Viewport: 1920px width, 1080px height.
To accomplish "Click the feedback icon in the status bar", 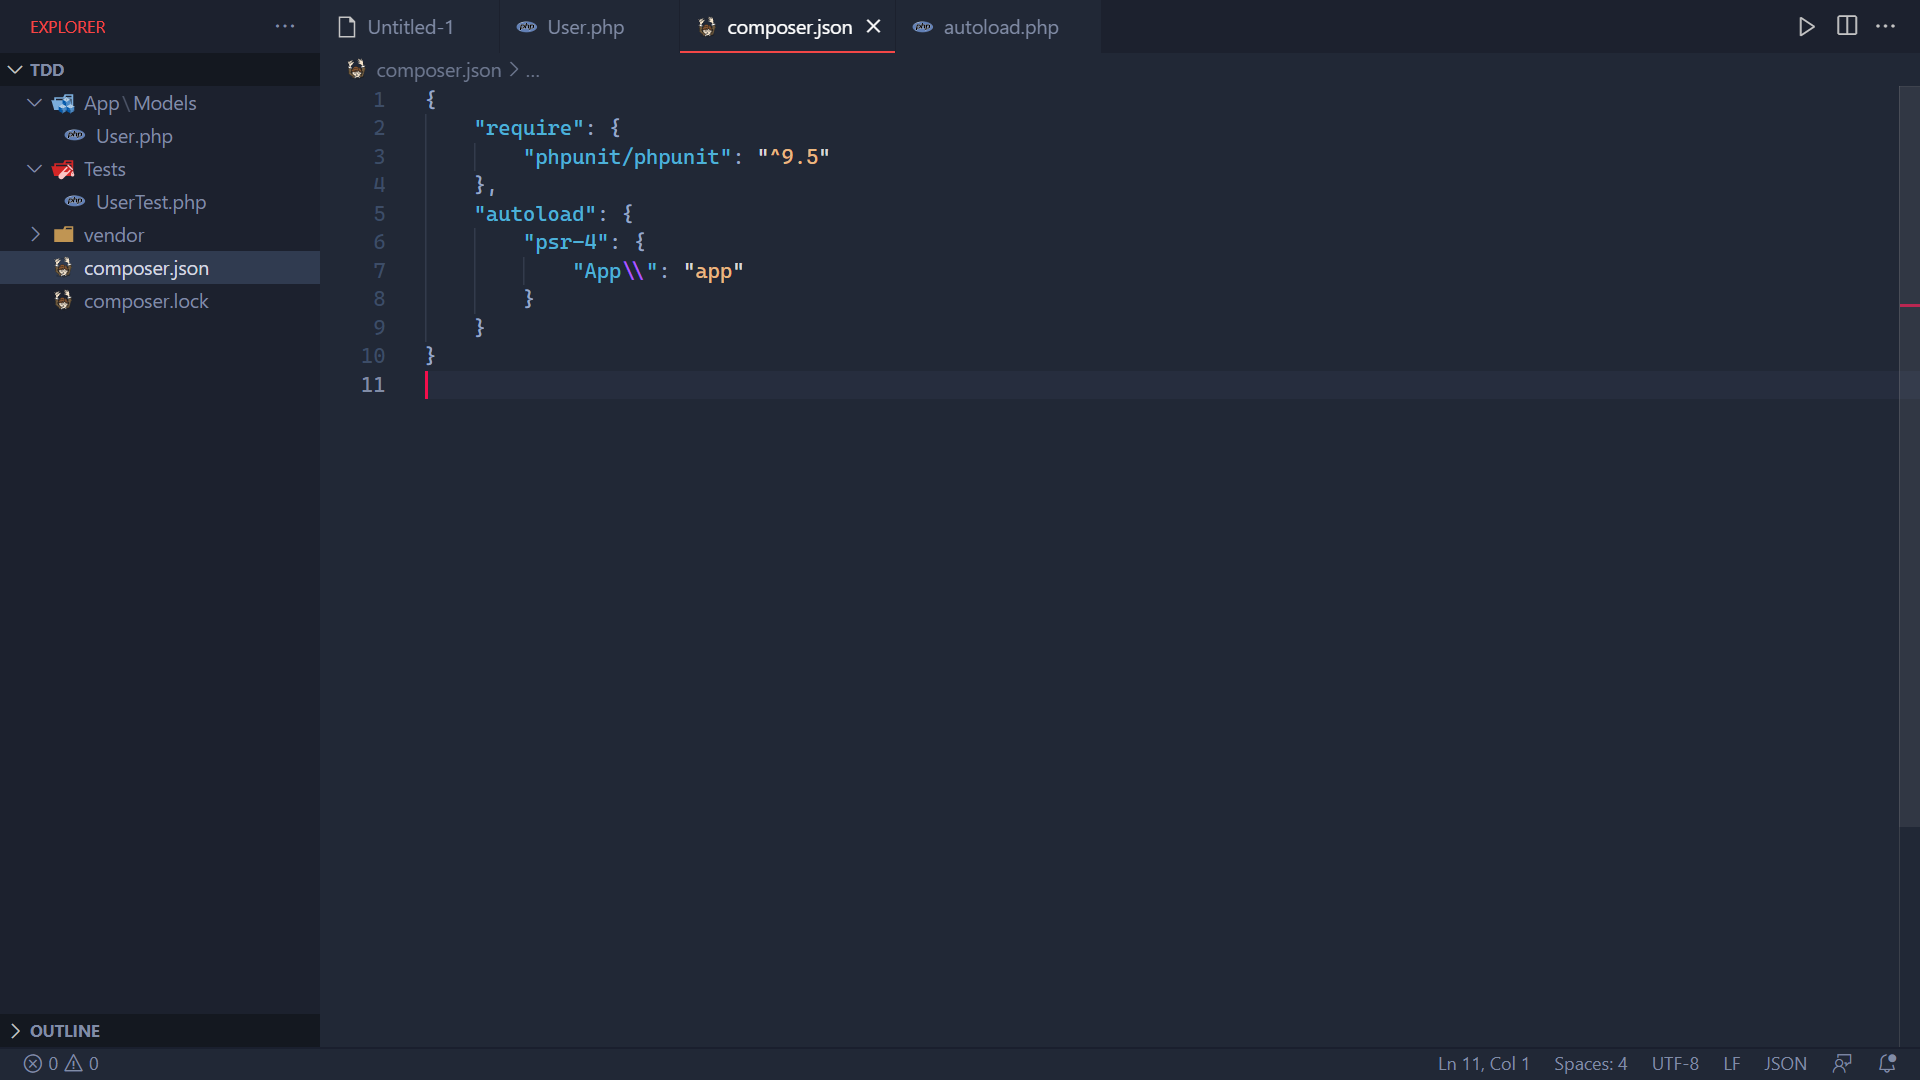I will (x=1842, y=1064).
